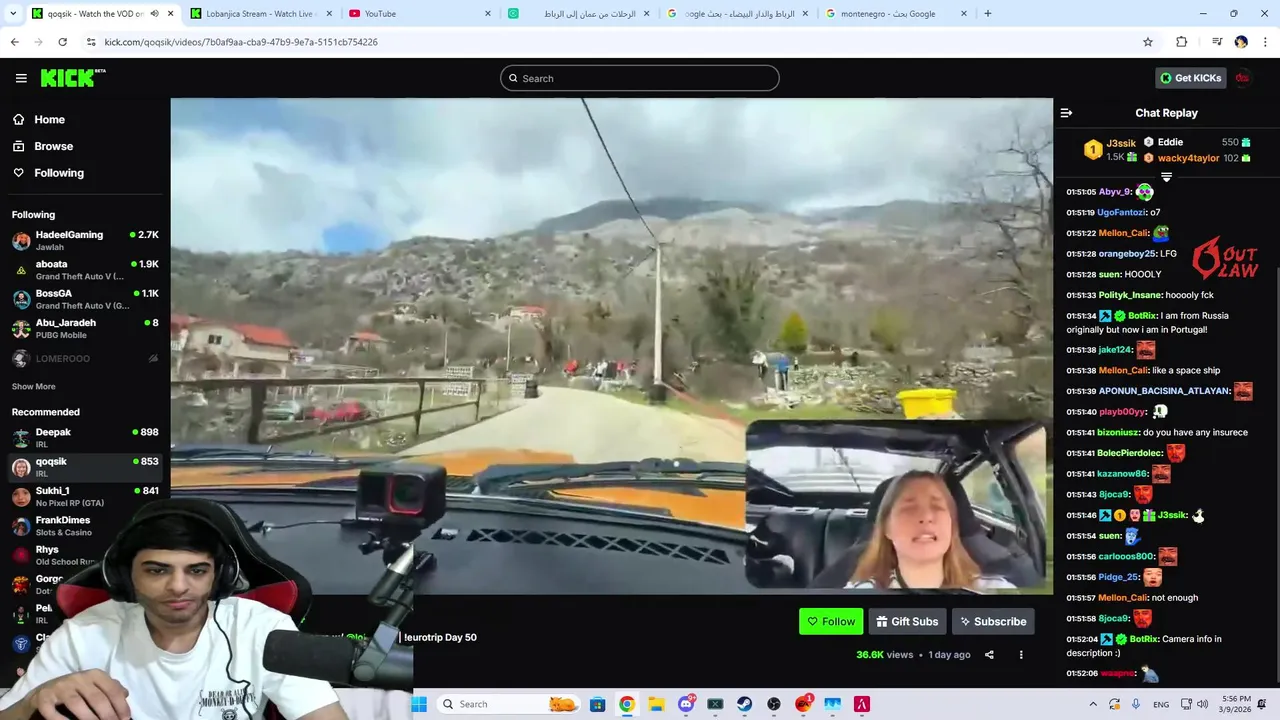Image resolution: width=1280 pixels, height=720 pixels.
Task: Click gifter Eddie on leaderboard
Action: [x=1171, y=142]
